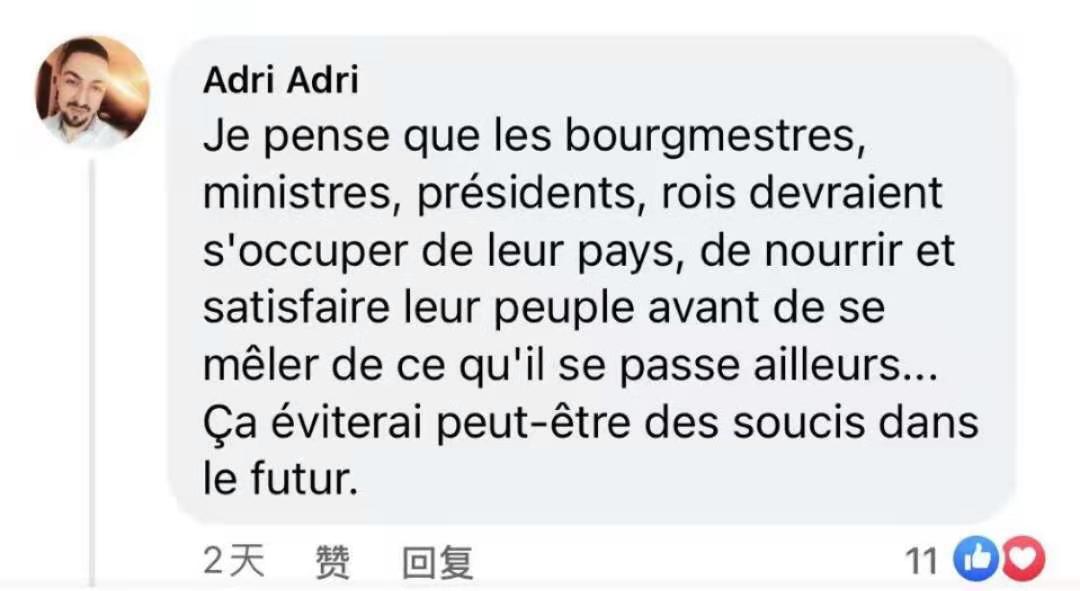This screenshot has width=1080, height=591.
Task: Like the comment using the 赞 button
Action: pyautogui.click(x=332, y=563)
